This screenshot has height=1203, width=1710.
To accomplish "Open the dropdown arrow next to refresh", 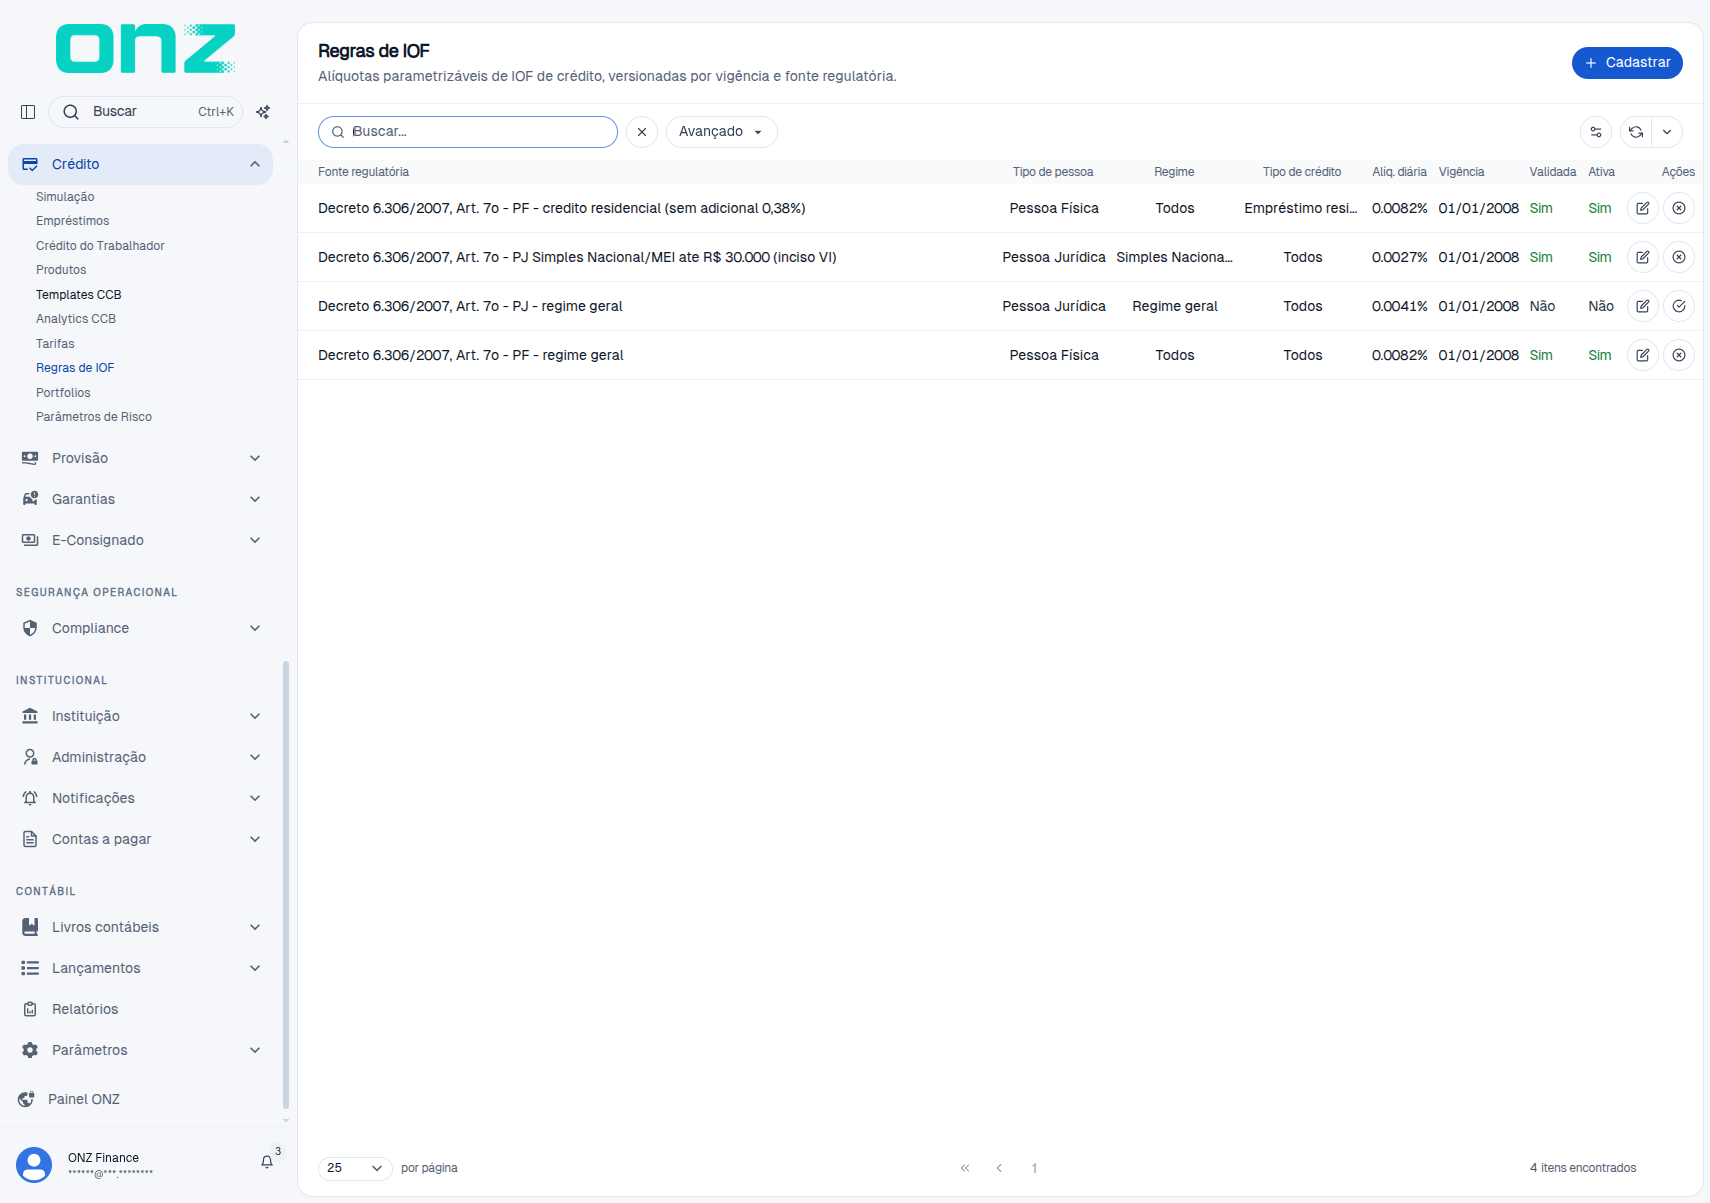I will pos(1667,132).
